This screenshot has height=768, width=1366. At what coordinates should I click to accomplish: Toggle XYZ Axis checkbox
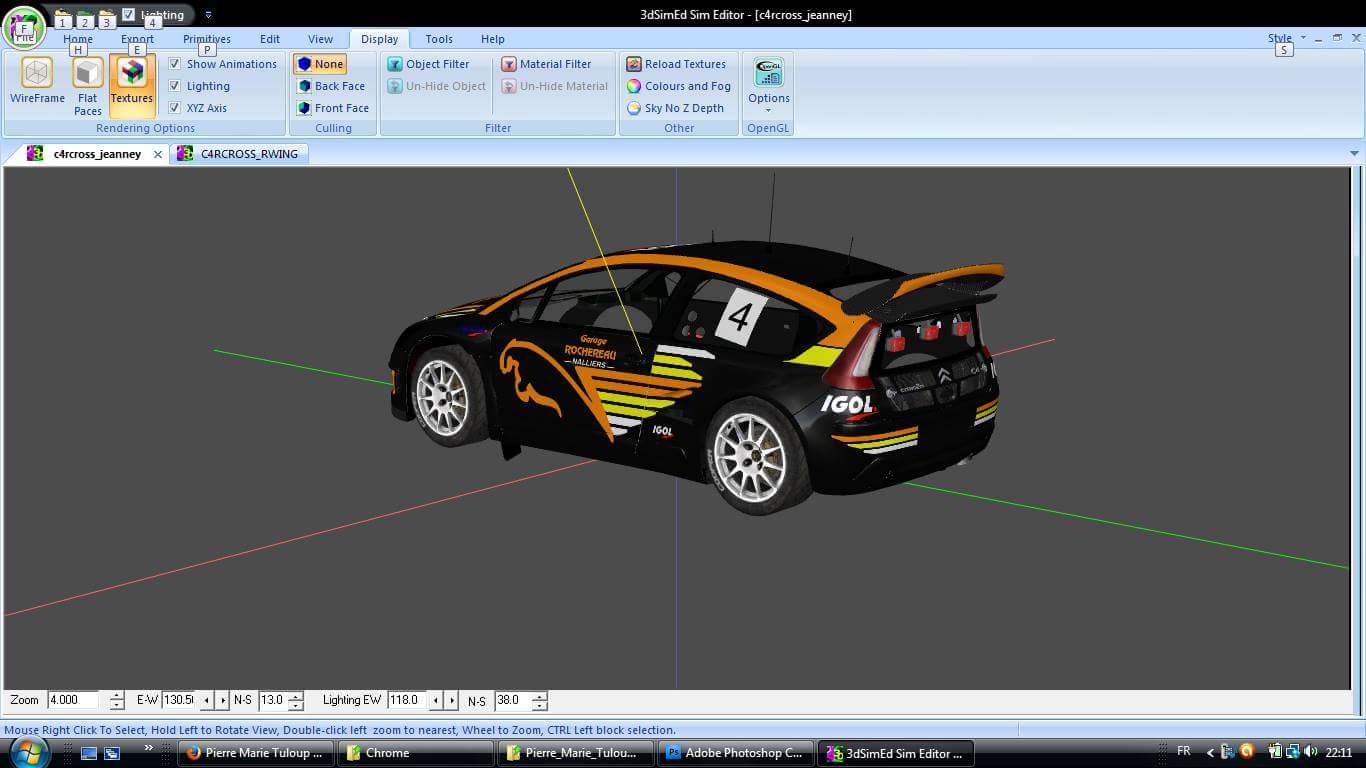point(175,108)
